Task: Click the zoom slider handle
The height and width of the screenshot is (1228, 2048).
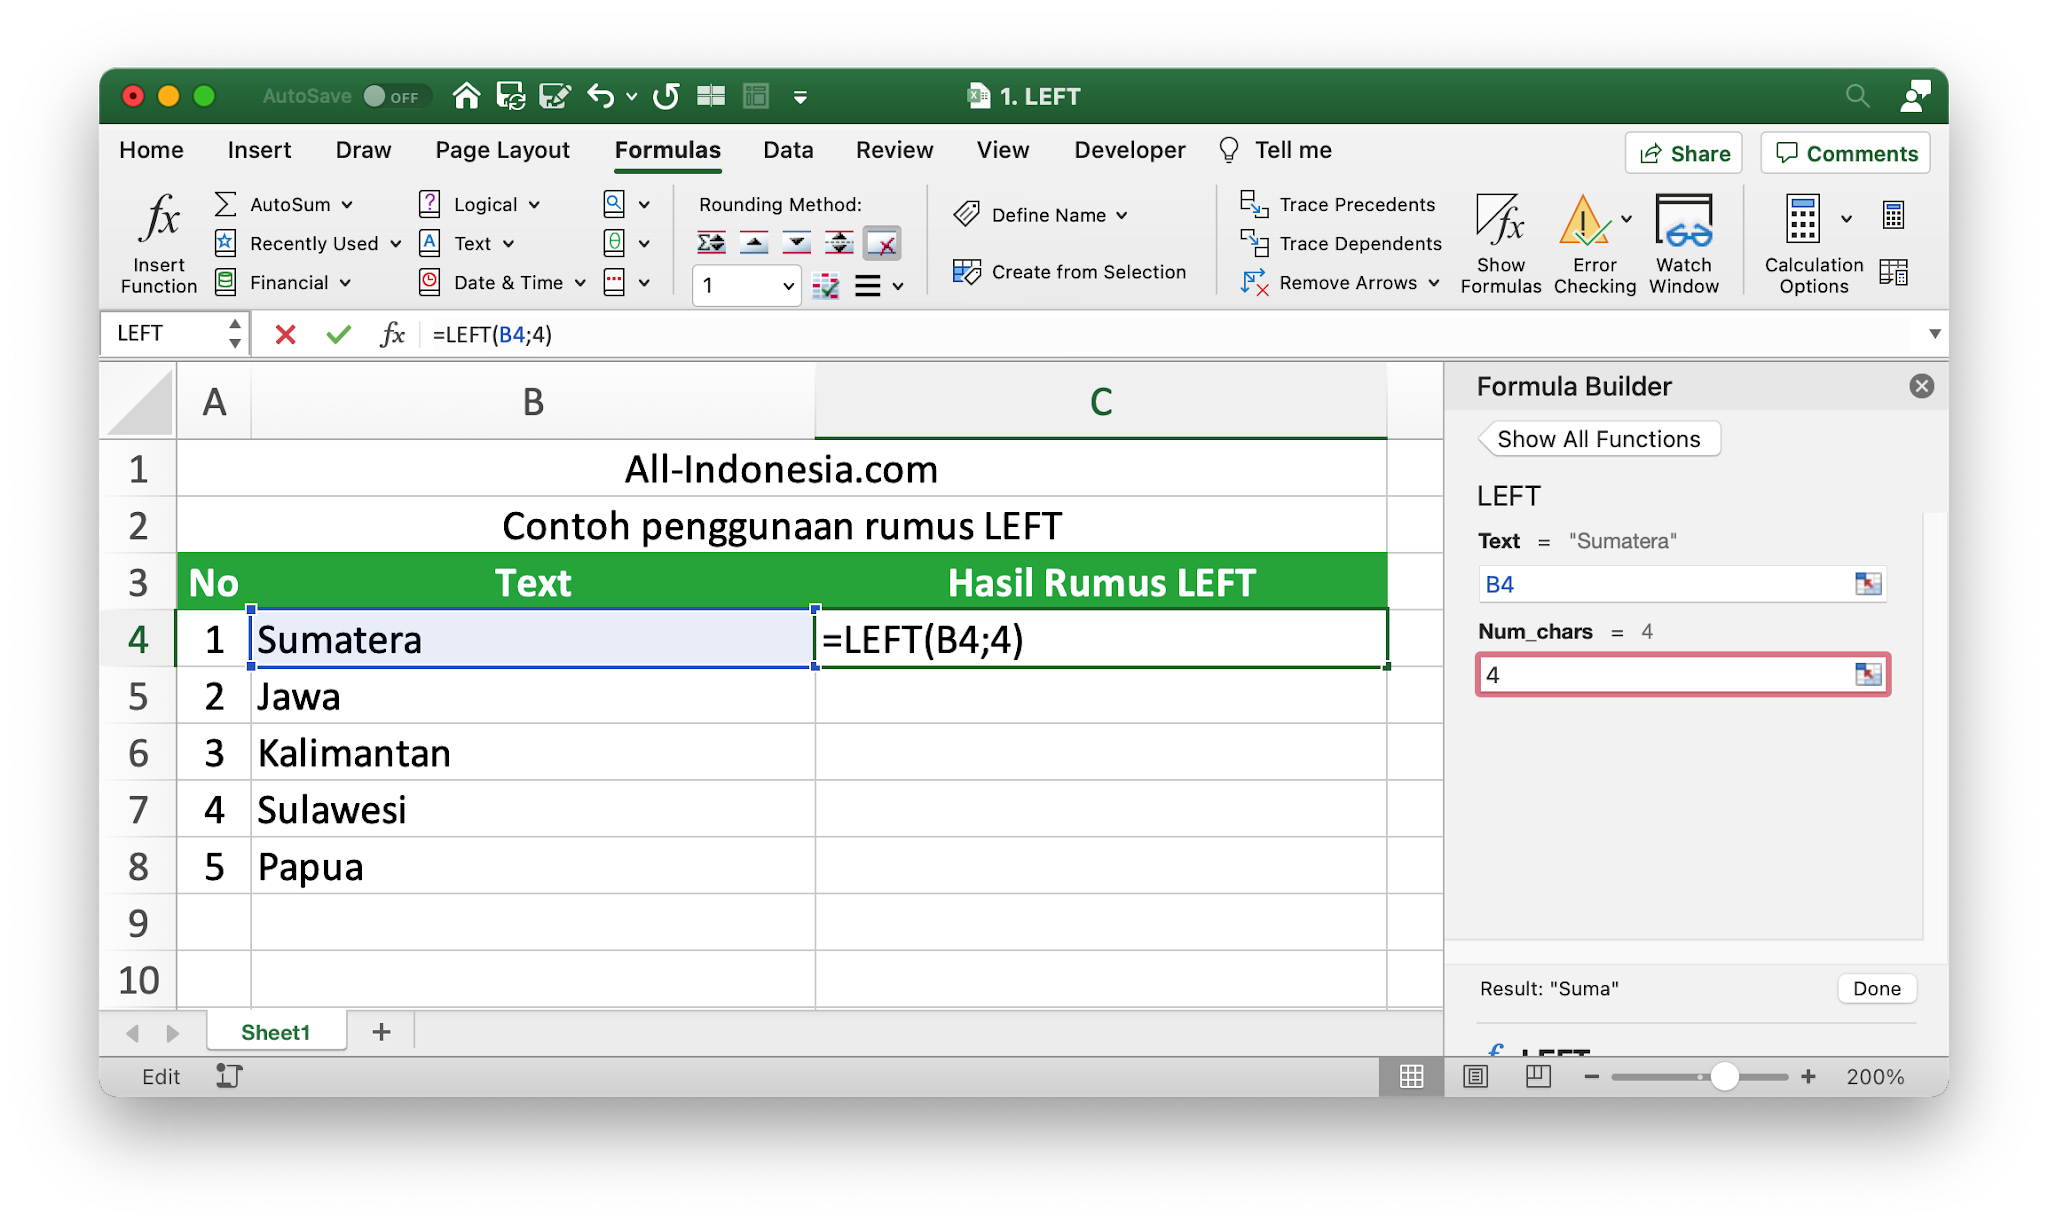Action: 1724,1076
